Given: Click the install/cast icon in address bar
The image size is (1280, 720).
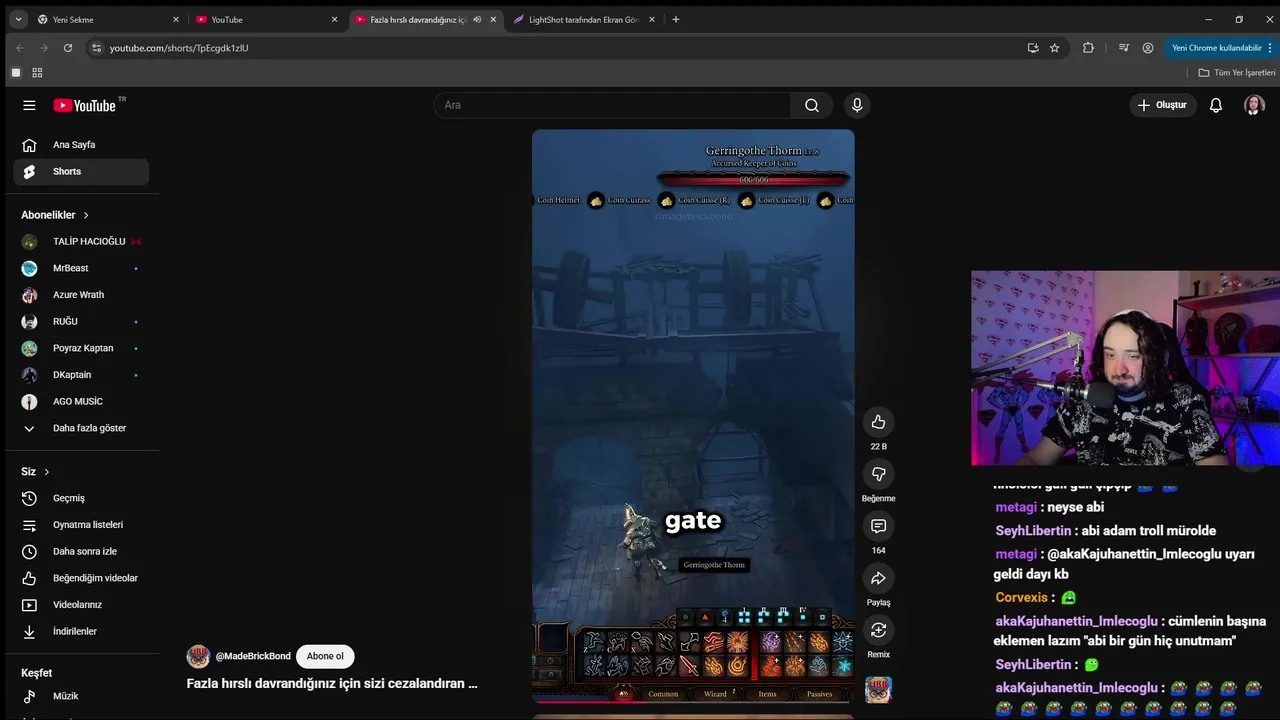Looking at the screenshot, I should click(1033, 47).
